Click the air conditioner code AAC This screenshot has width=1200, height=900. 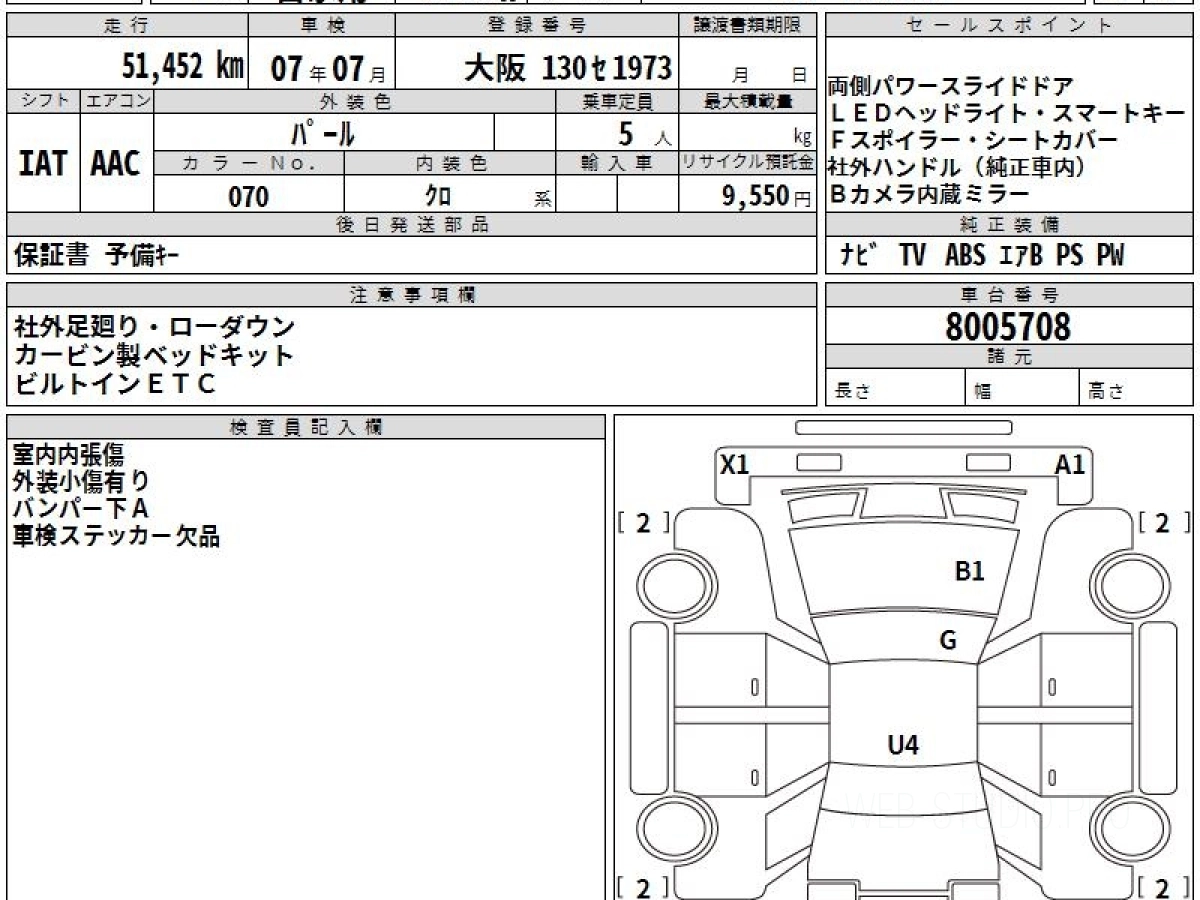tap(116, 163)
